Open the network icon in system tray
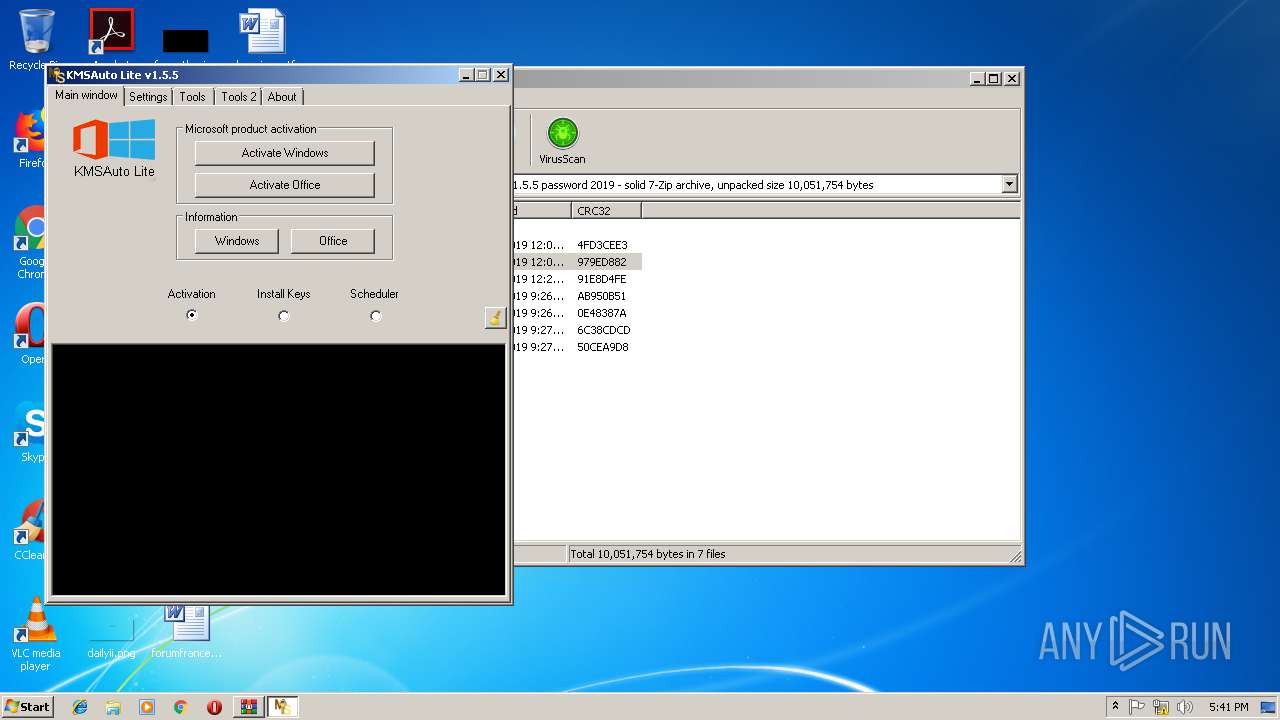This screenshot has height=720, width=1280. point(1161,707)
